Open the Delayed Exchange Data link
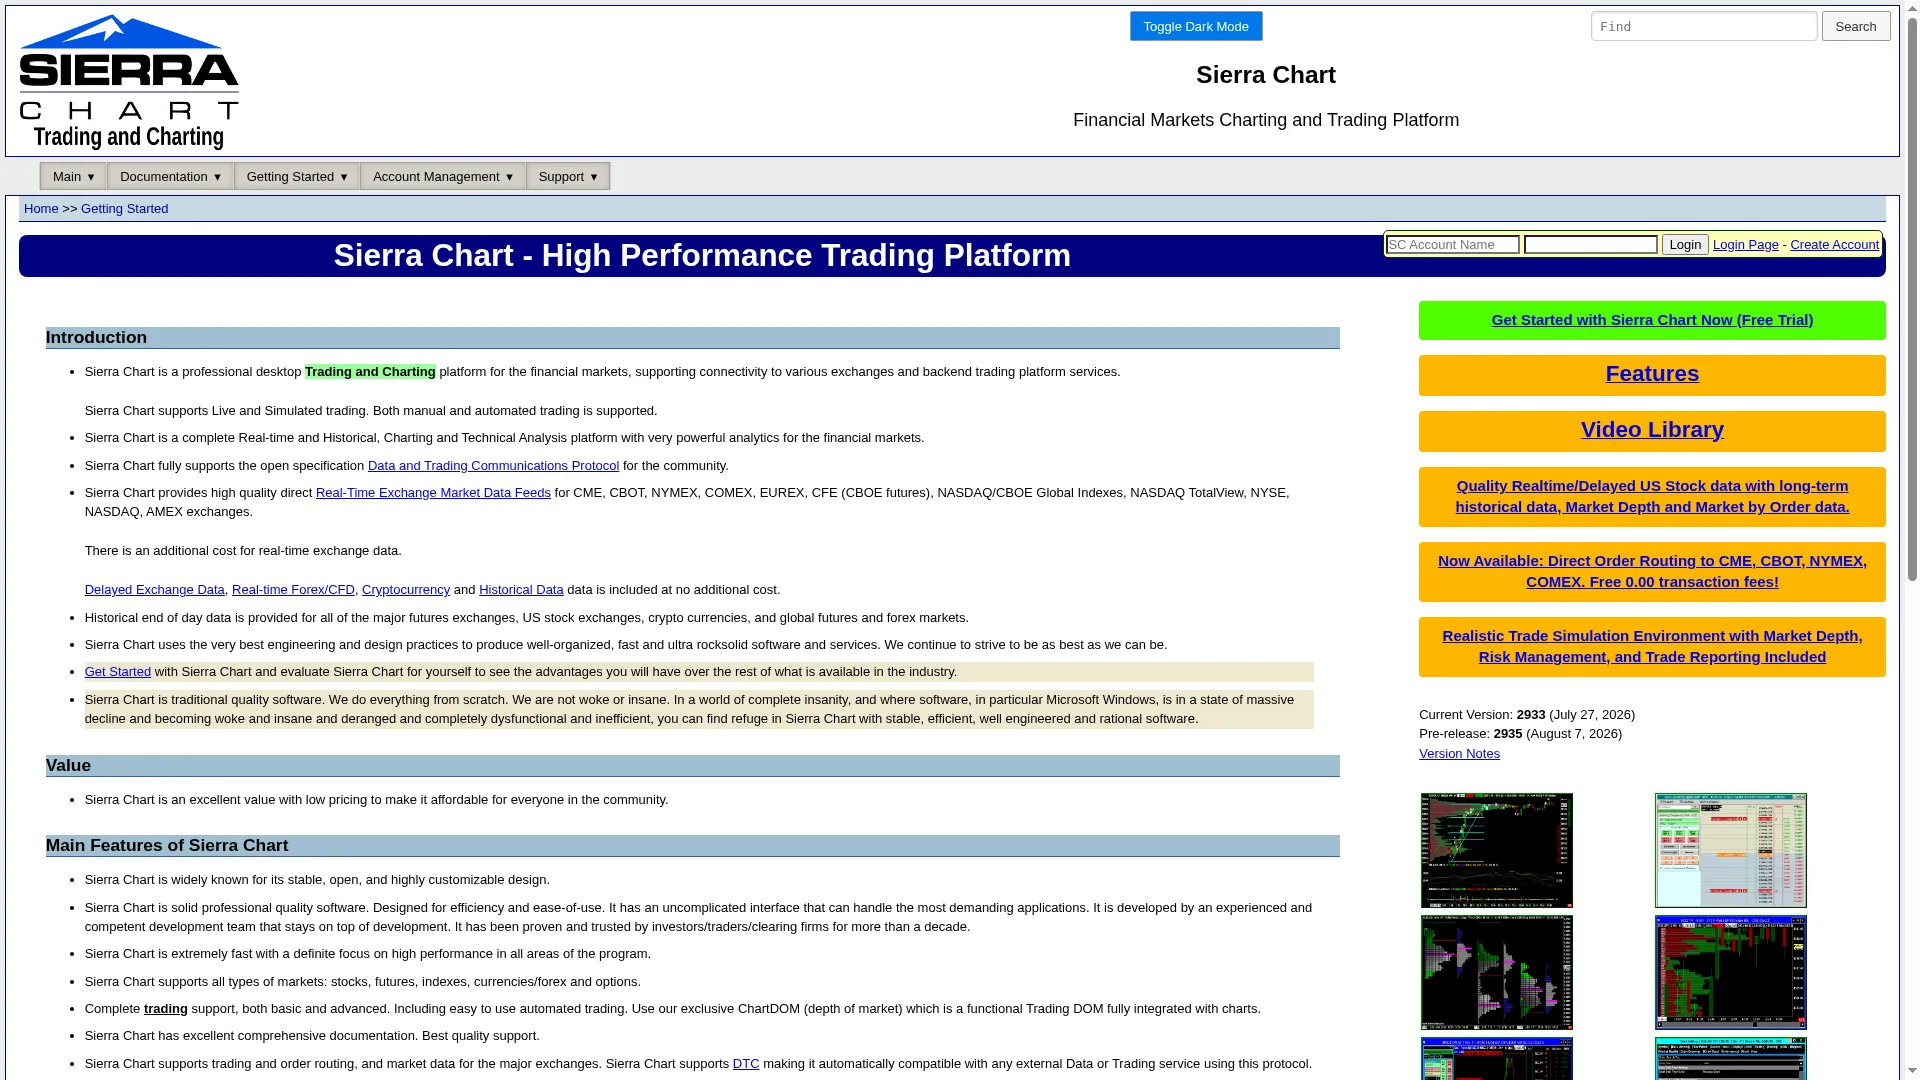Screen dimensions: 1920x1080 tap(155, 590)
